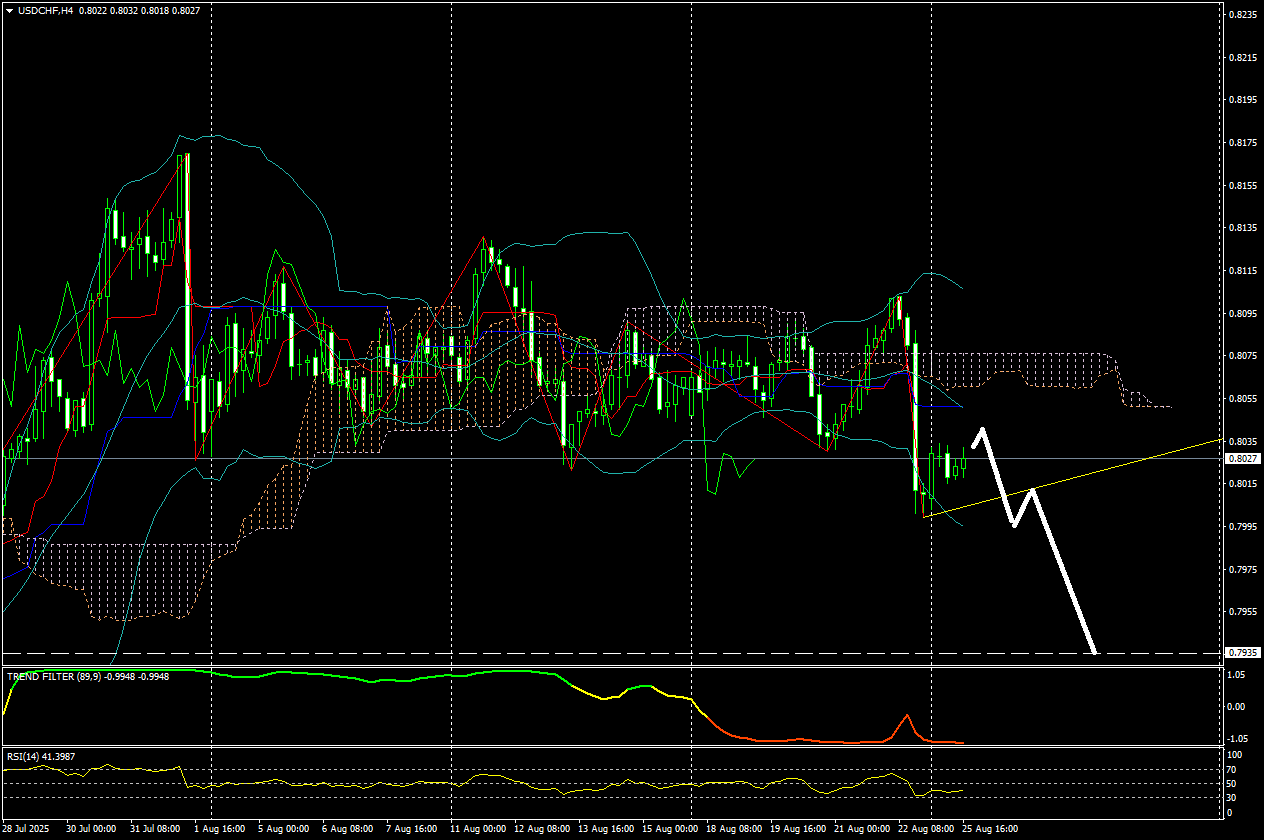Click the 0.00 level on the Trend Filter scale

[1237, 706]
